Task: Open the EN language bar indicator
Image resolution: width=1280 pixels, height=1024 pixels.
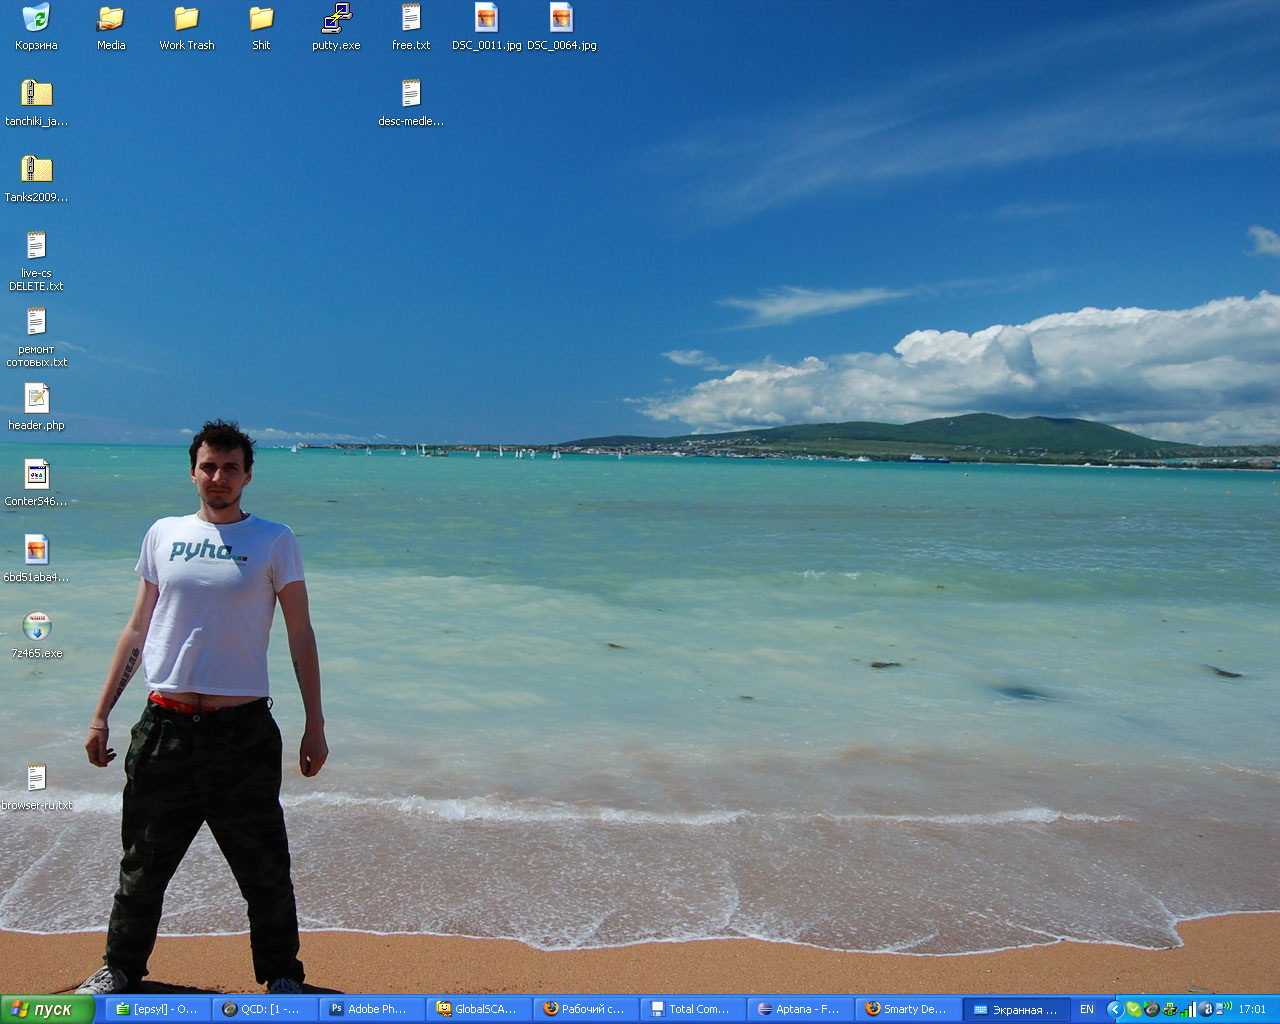Action: click(1087, 1009)
